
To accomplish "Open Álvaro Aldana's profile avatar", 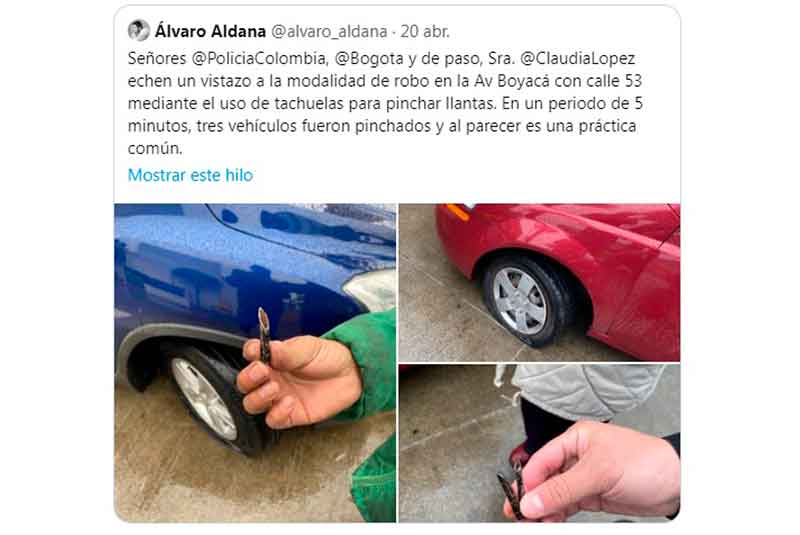I will (x=138, y=31).
